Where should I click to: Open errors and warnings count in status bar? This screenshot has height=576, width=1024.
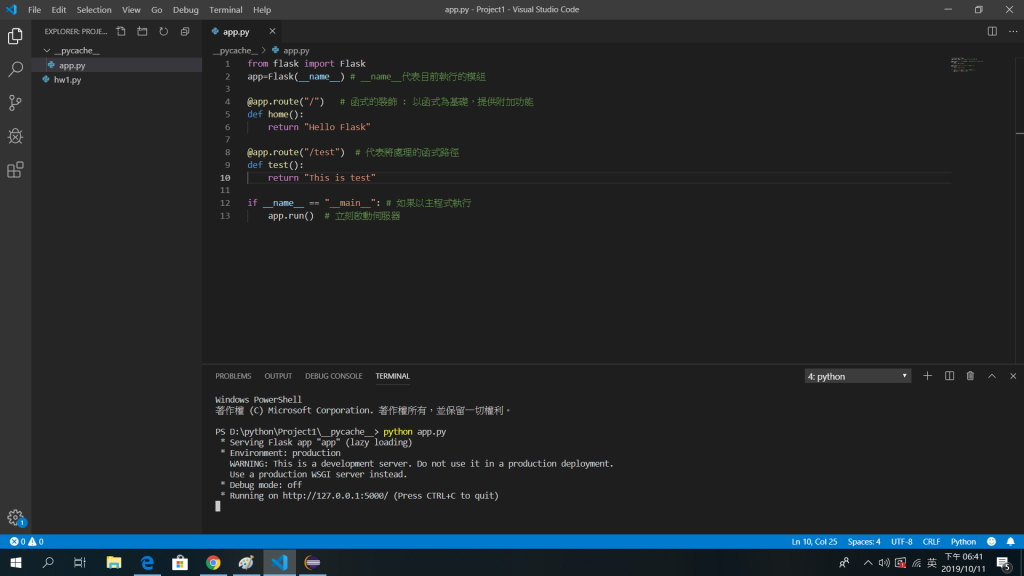(26, 541)
